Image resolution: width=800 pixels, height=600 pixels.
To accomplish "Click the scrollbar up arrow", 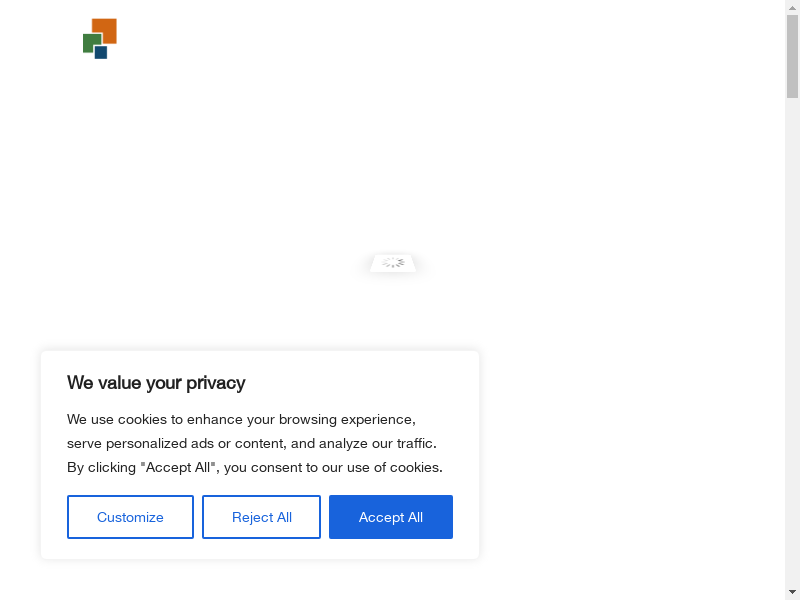I will click(792, 6).
